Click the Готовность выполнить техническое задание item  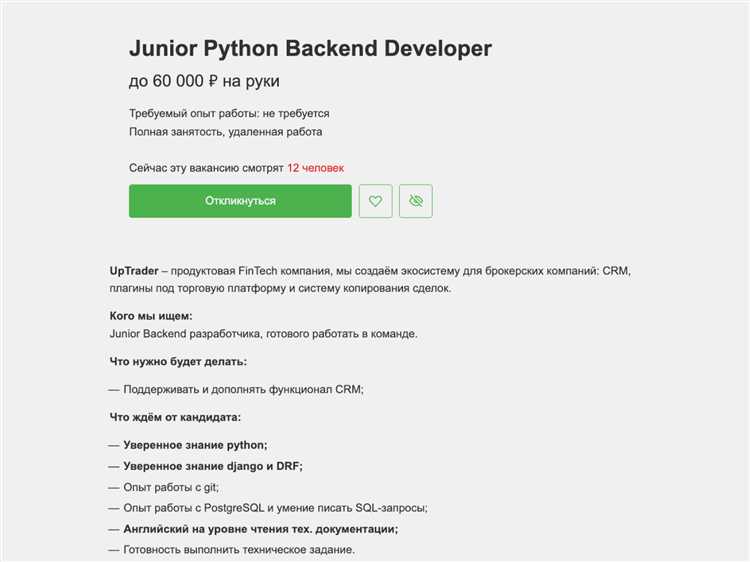coord(238,550)
